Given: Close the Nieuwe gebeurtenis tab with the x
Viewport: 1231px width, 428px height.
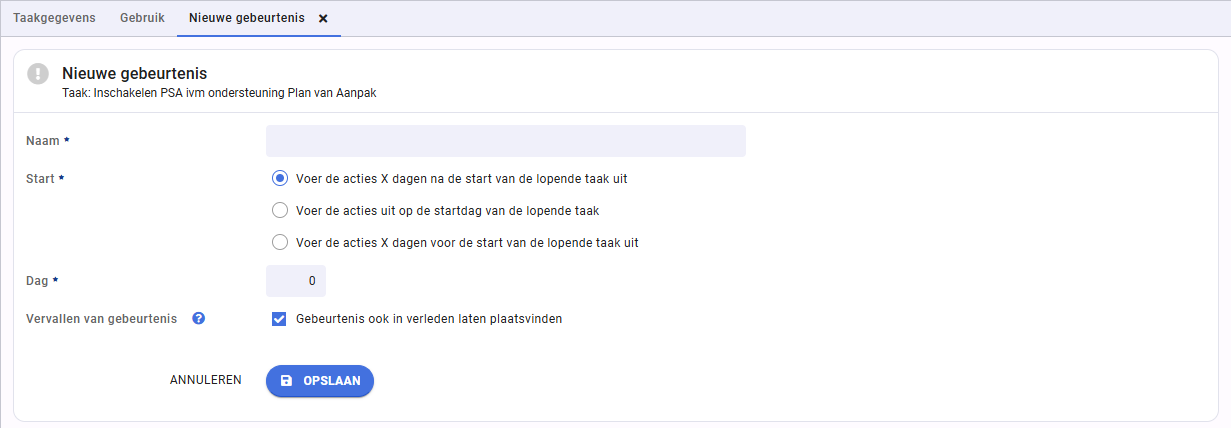Looking at the screenshot, I should pyautogui.click(x=323, y=18).
